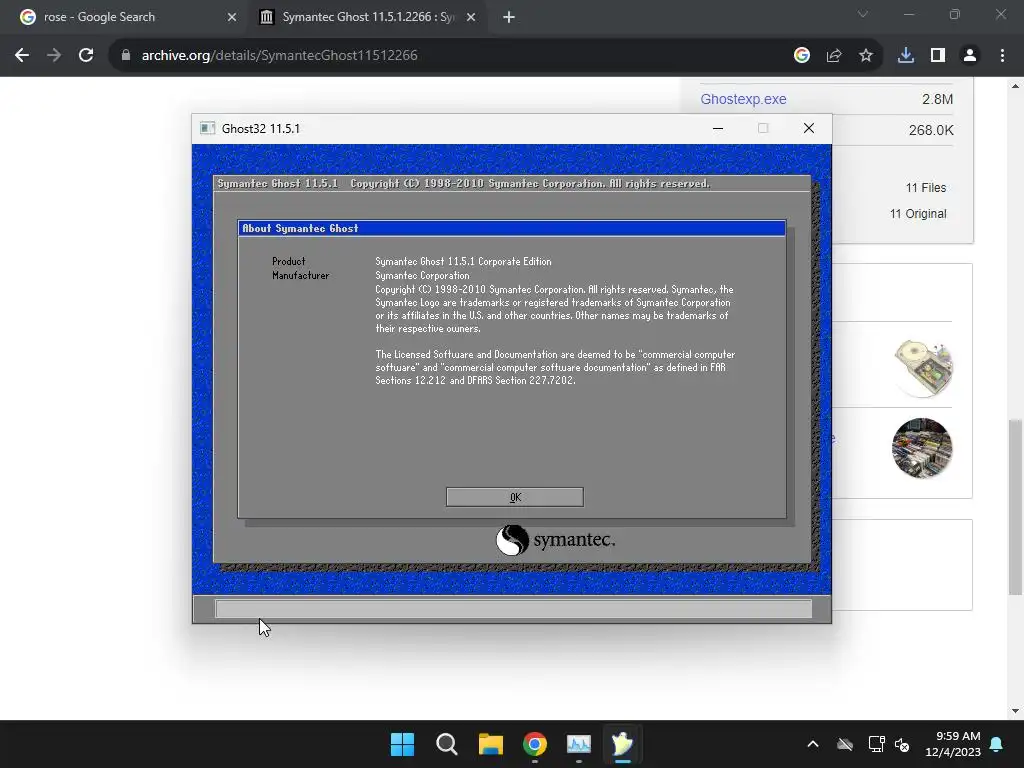Switch to Chrome from the taskbar
The image size is (1024, 768).
pos(535,744)
